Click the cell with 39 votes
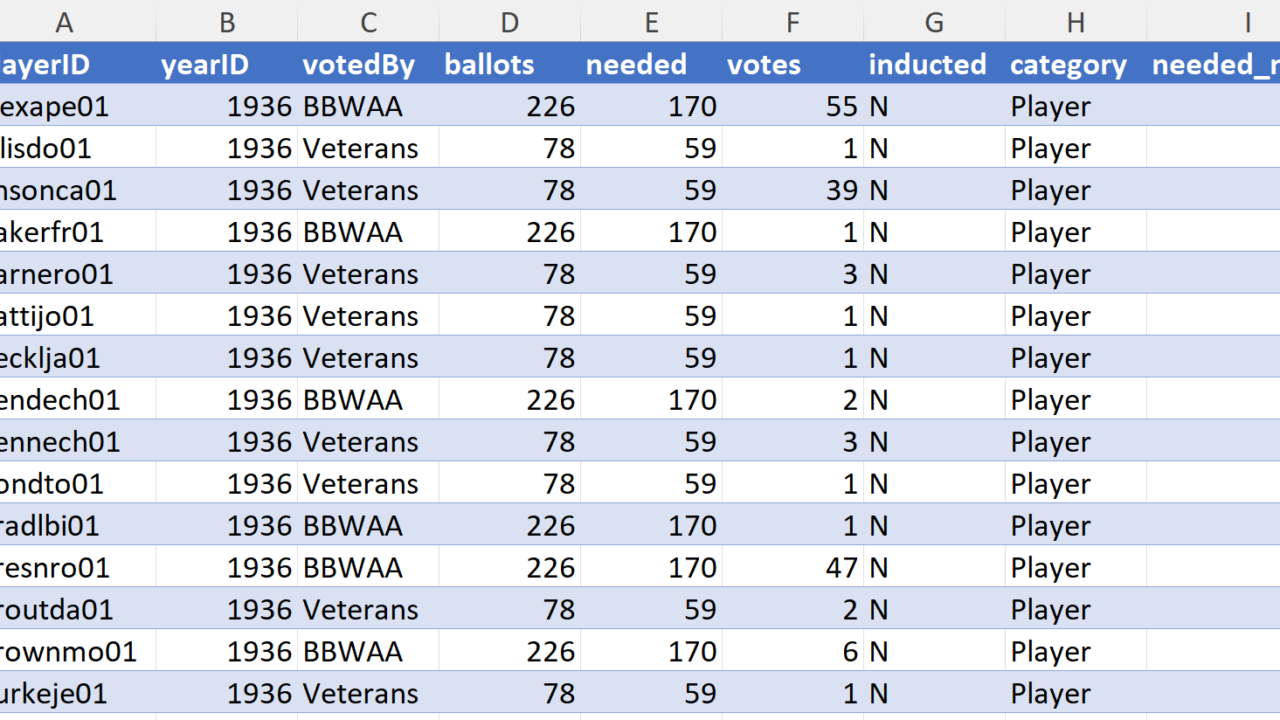The width and height of the screenshot is (1280, 720). pyautogui.click(x=792, y=190)
